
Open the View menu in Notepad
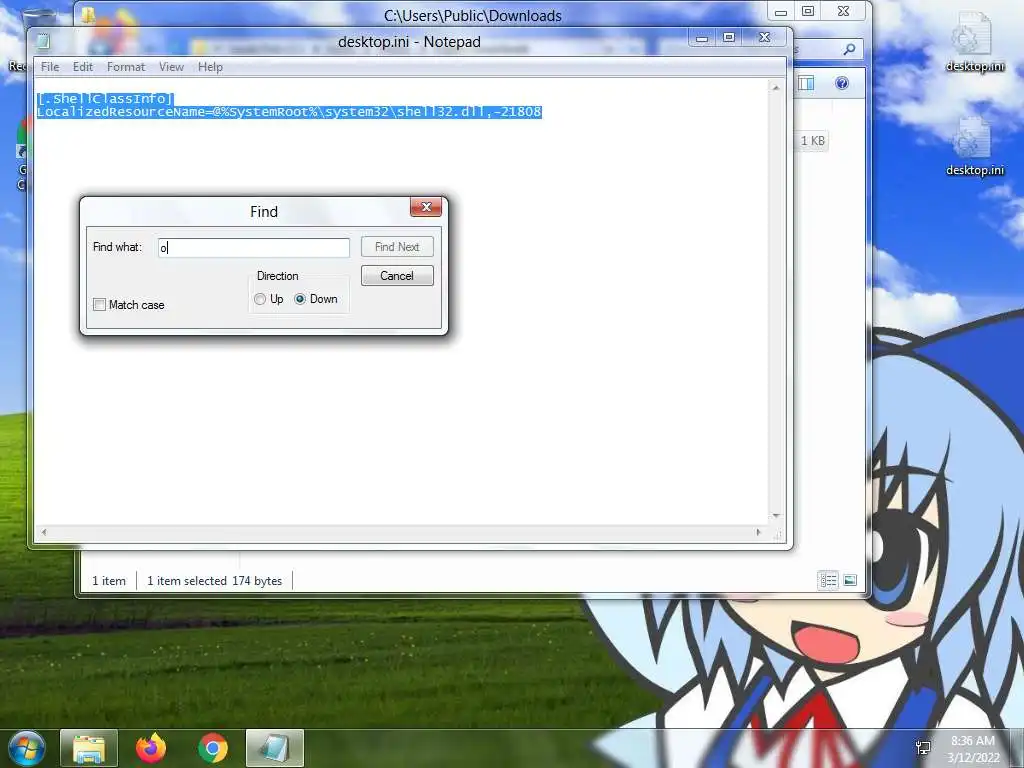point(171,67)
